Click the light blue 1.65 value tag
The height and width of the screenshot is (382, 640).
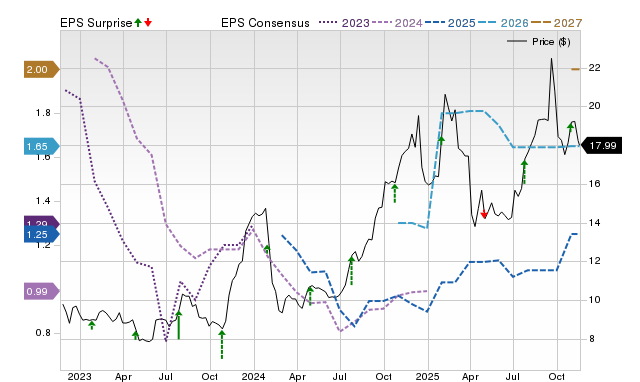coord(42,147)
